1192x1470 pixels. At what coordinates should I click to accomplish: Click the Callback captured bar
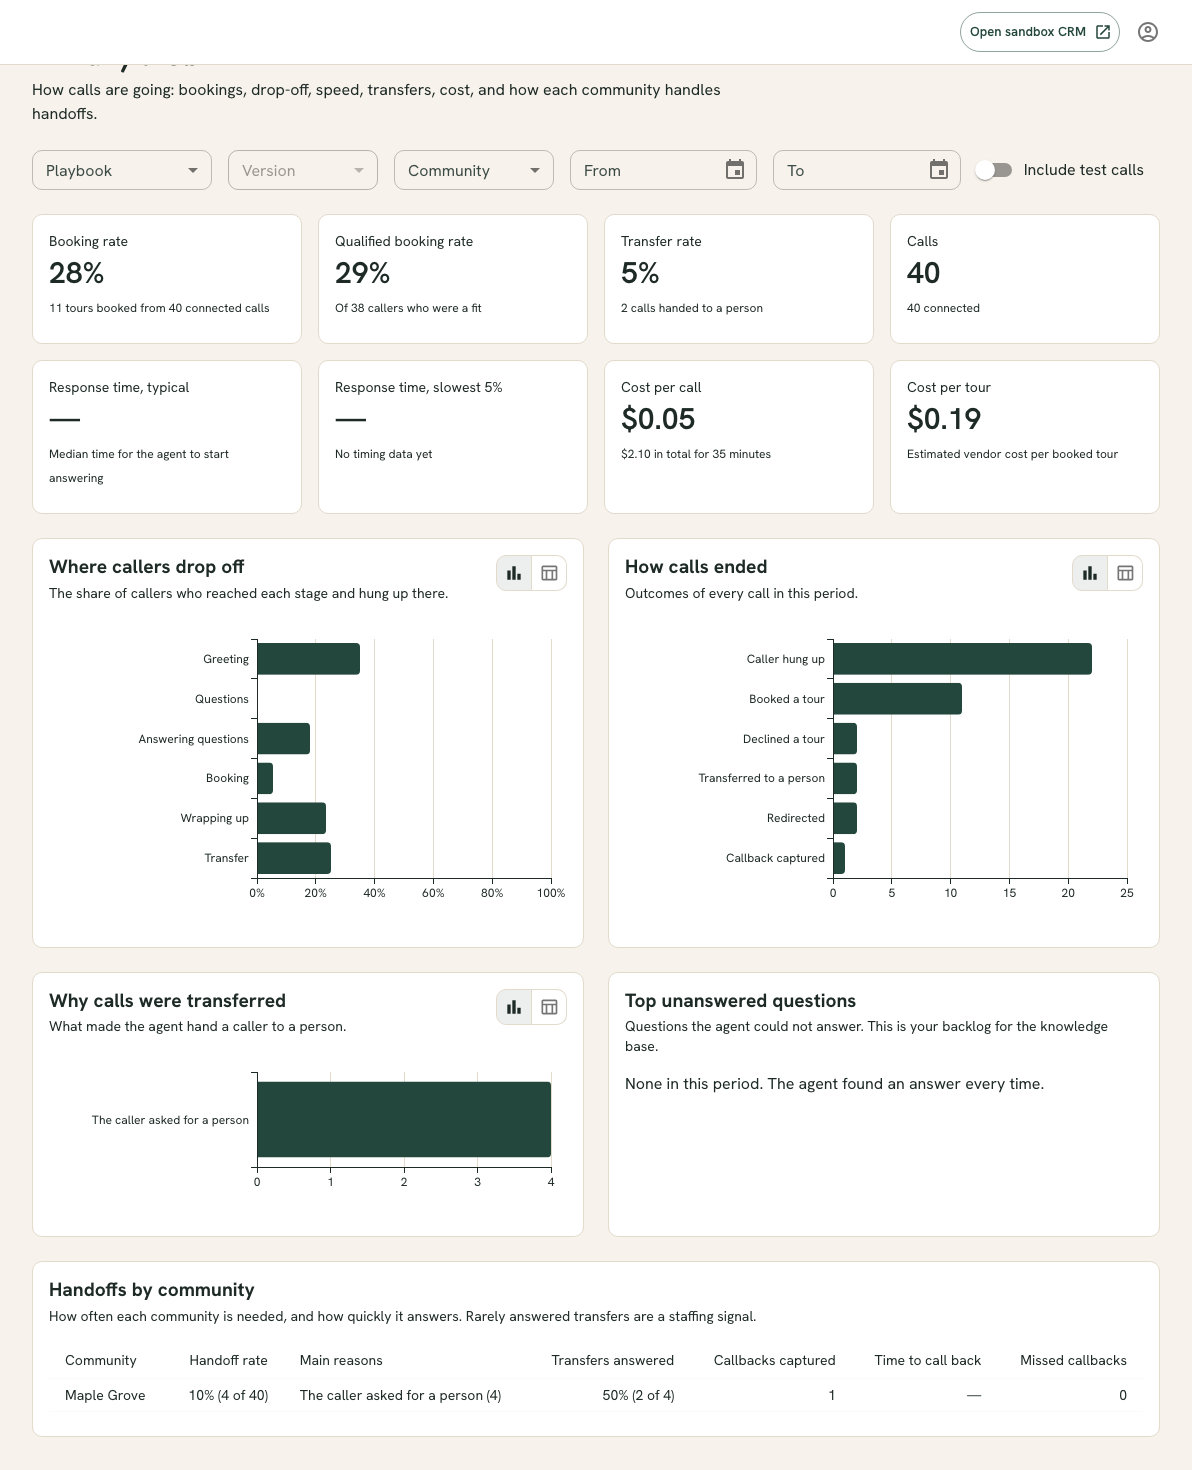click(839, 858)
